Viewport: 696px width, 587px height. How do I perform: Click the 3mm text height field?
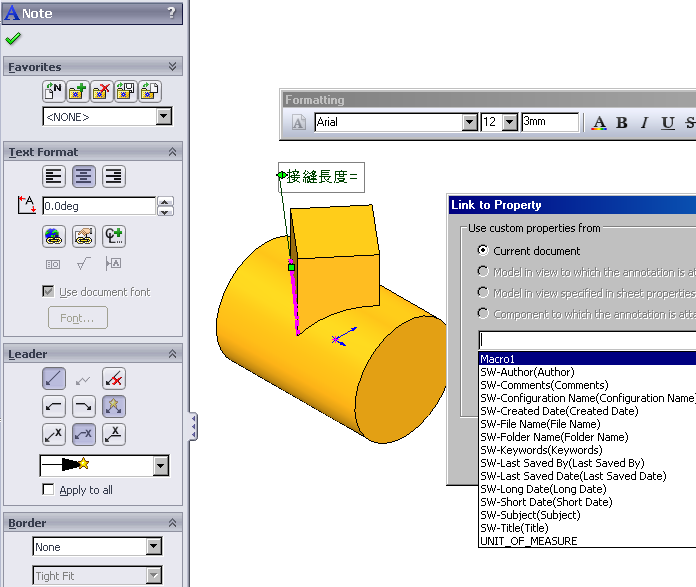coord(550,122)
